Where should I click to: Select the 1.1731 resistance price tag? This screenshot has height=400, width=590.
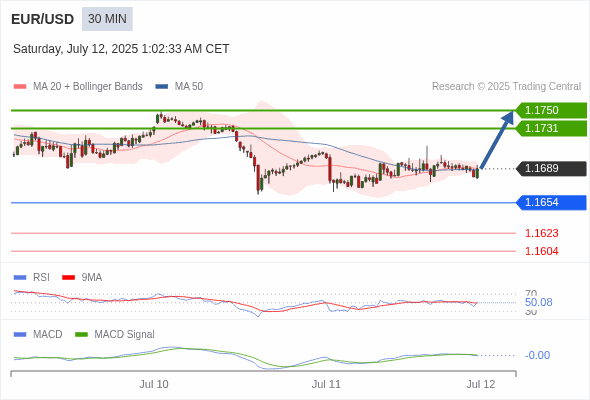[551, 128]
